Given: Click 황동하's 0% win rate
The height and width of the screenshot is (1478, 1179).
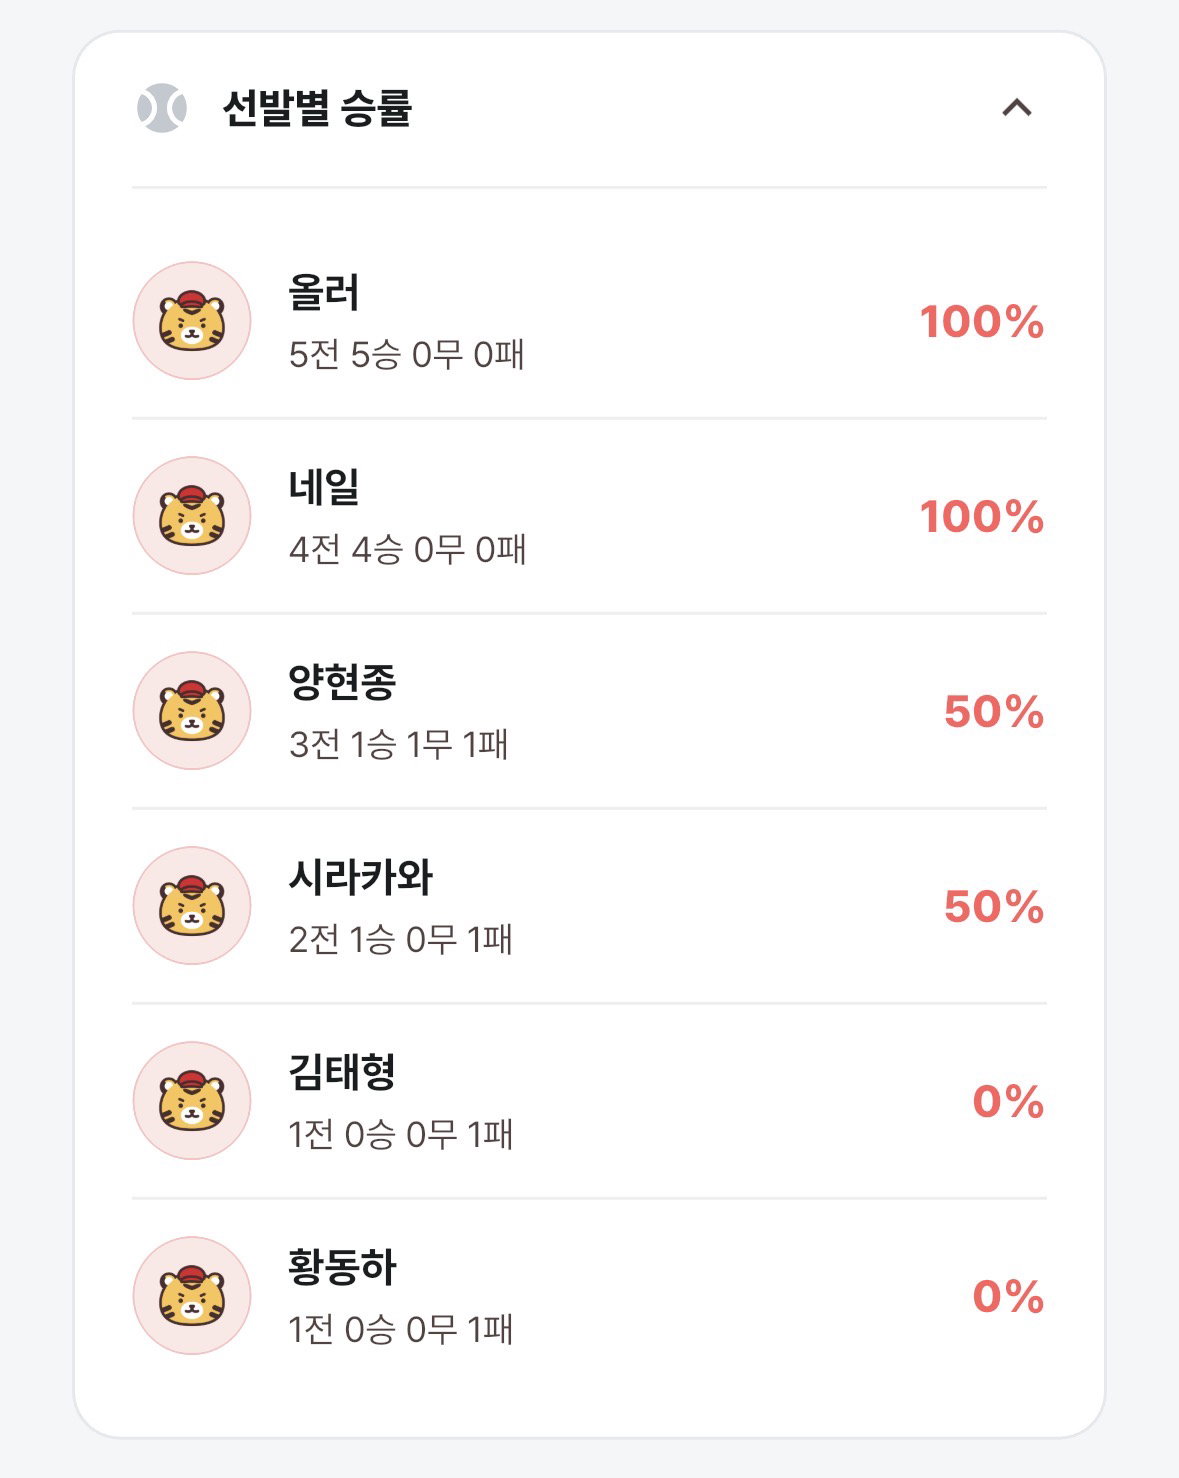Looking at the screenshot, I should (1008, 1297).
